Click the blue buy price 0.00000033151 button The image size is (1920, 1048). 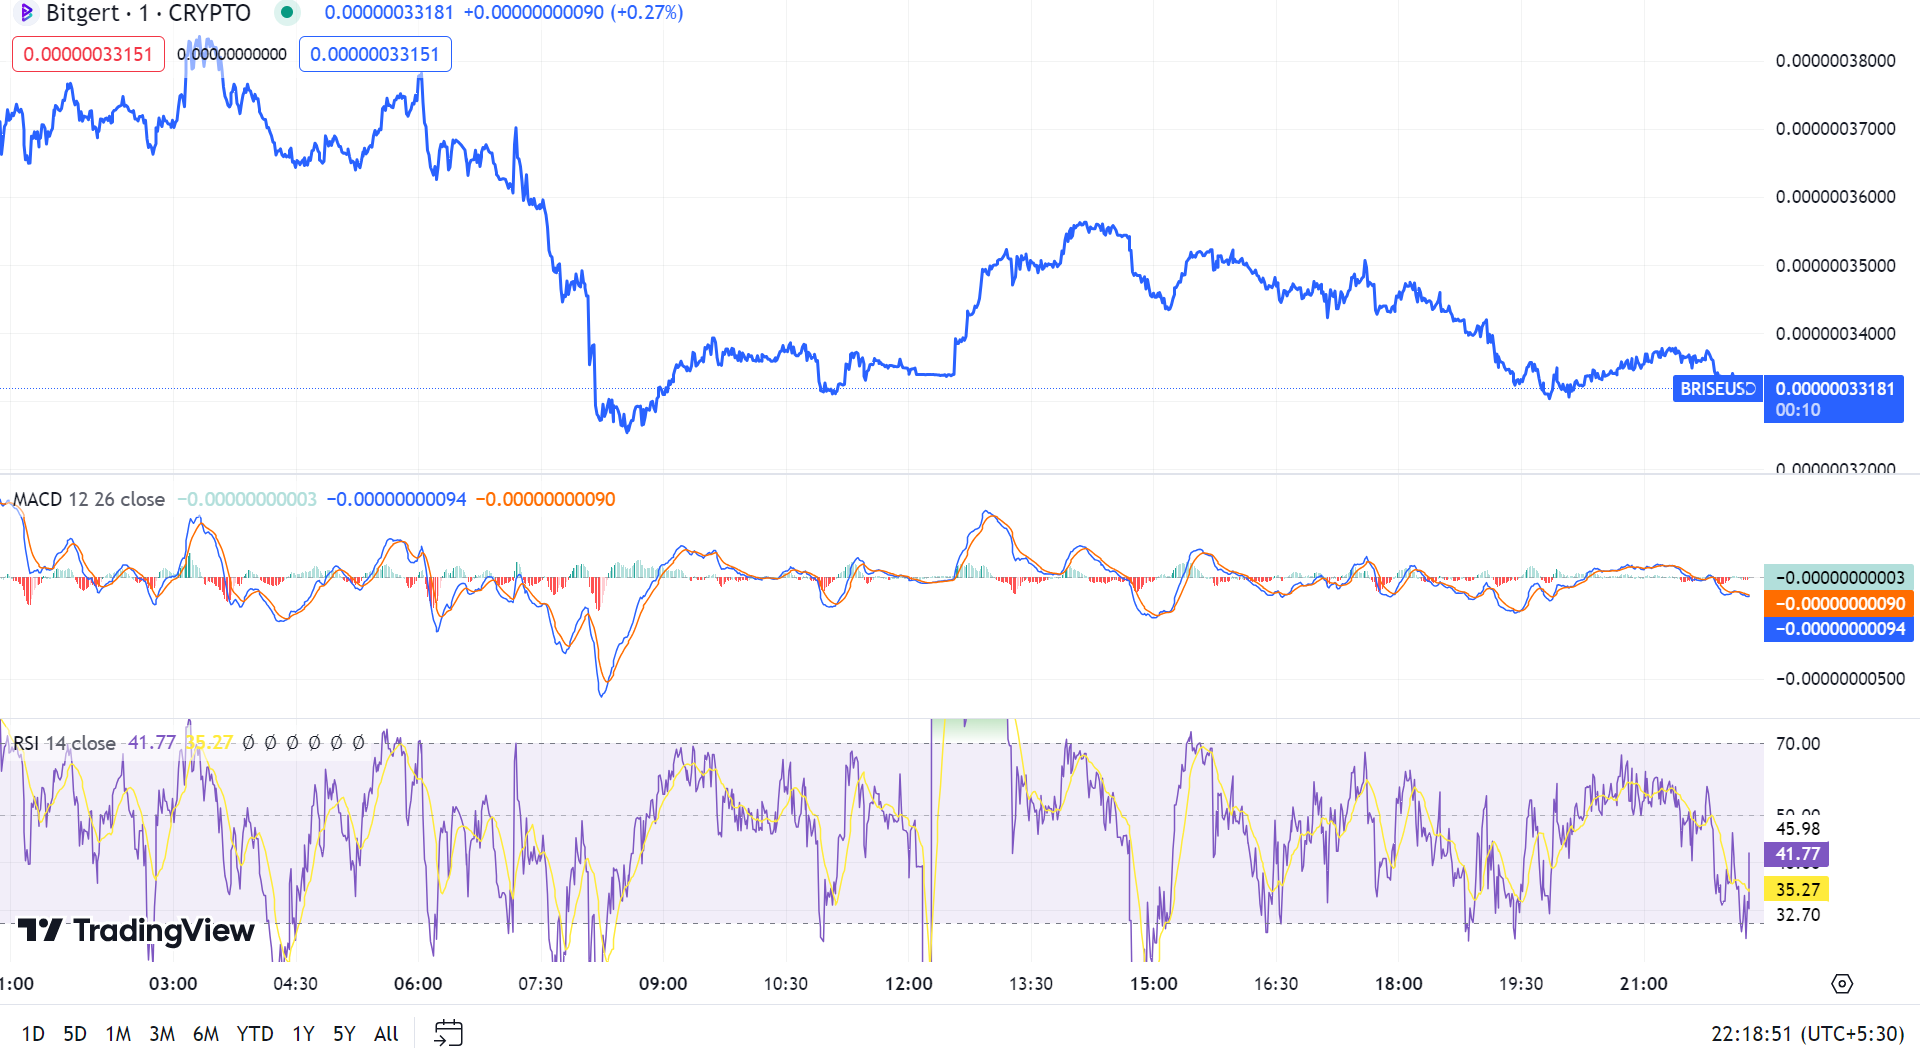pyautogui.click(x=375, y=54)
